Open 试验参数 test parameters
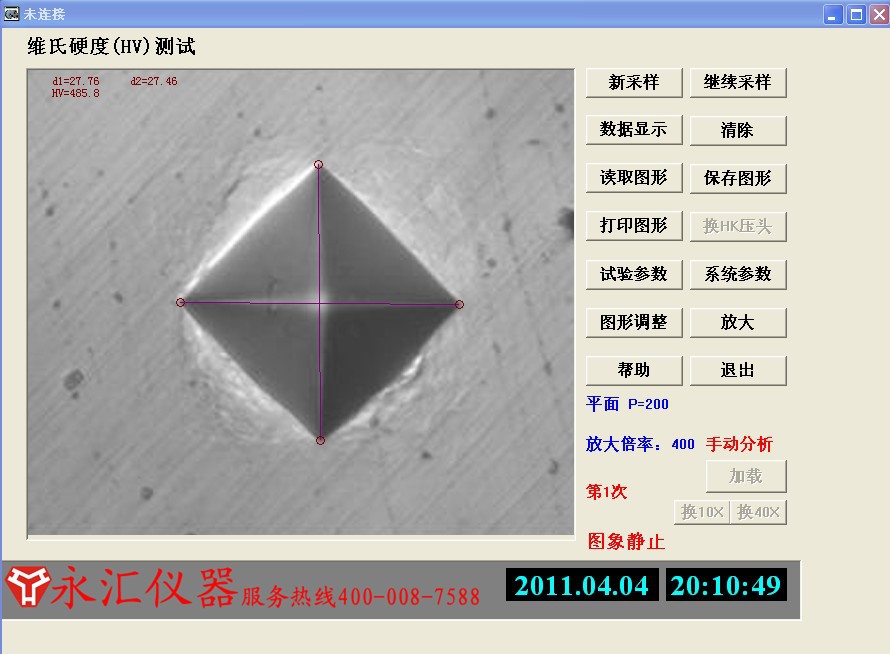The image size is (890, 654). (634, 274)
